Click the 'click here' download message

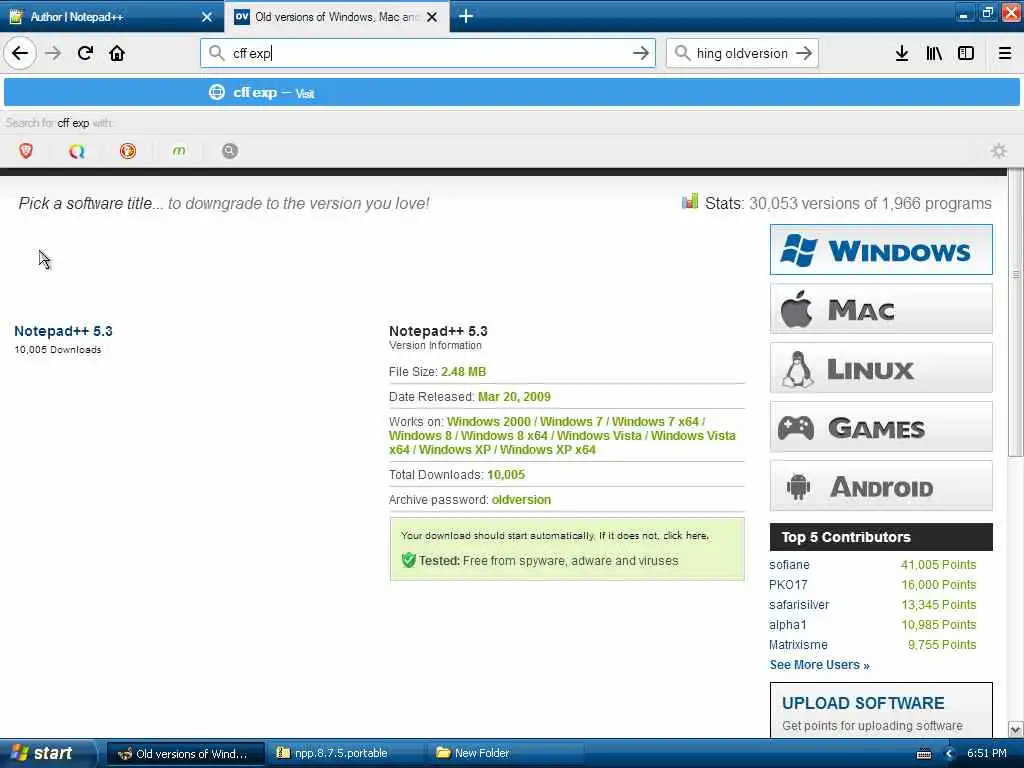click(x=686, y=536)
